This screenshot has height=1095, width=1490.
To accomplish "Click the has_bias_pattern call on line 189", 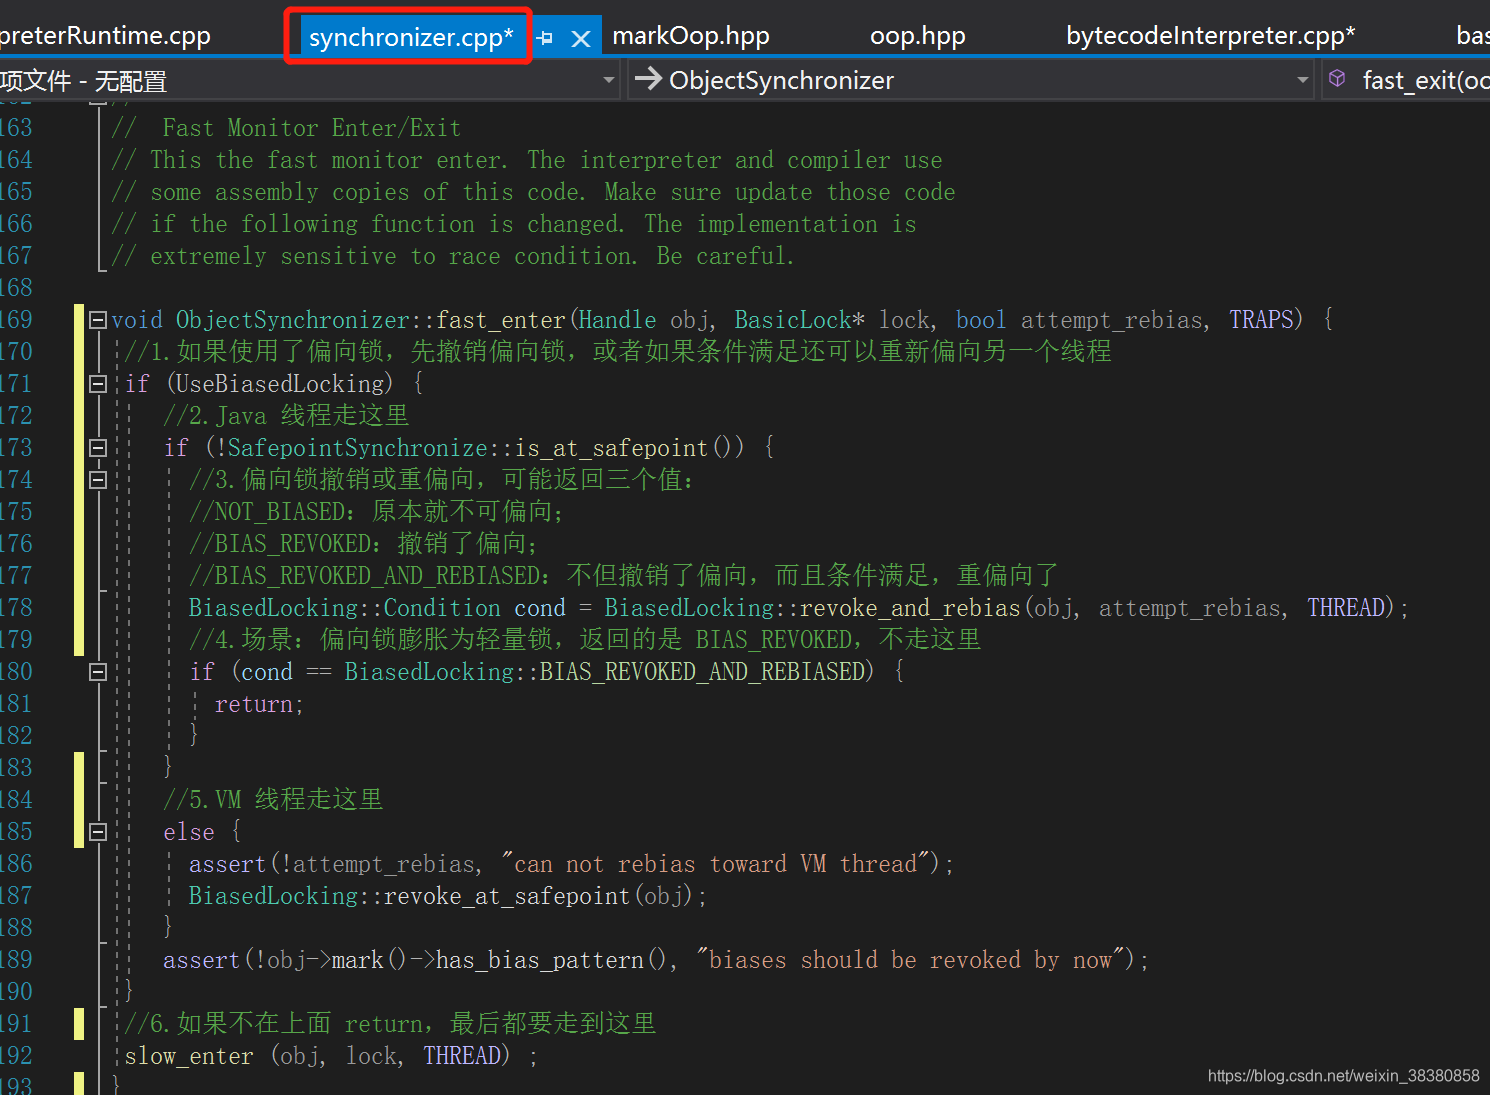I will [540, 960].
